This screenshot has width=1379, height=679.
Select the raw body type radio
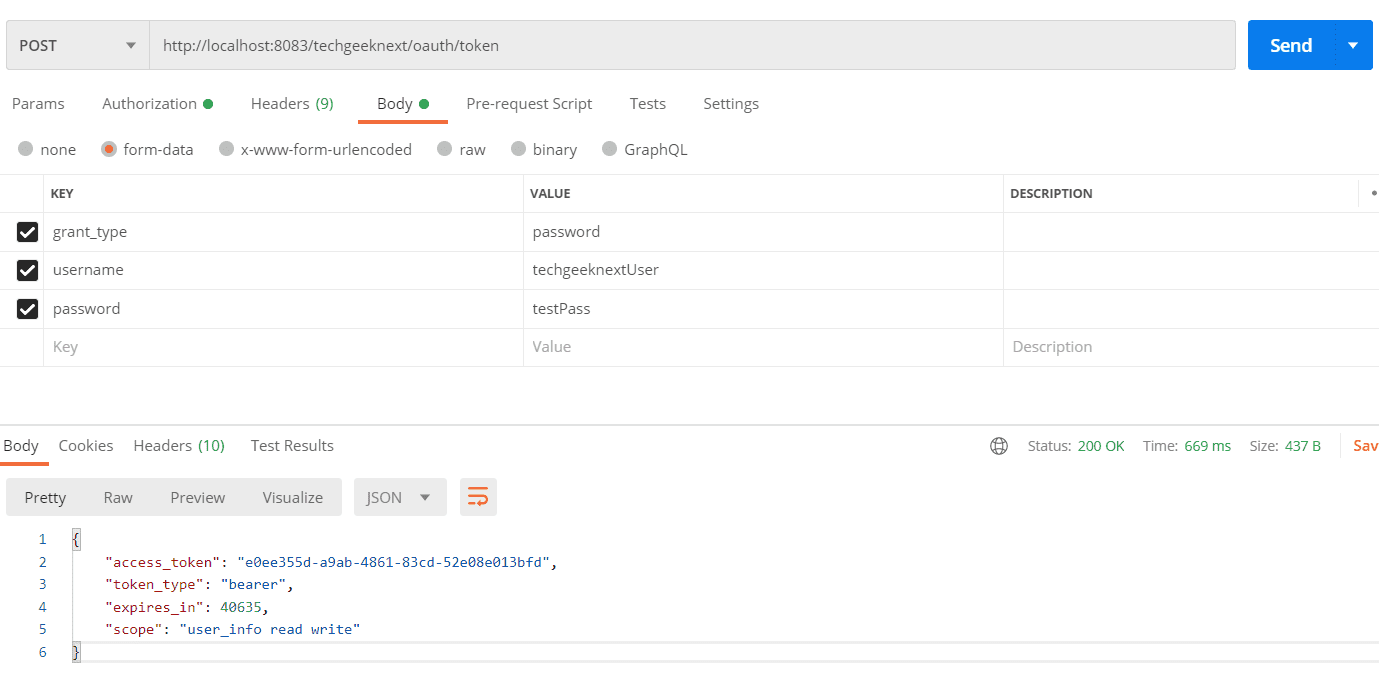[445, 149]
